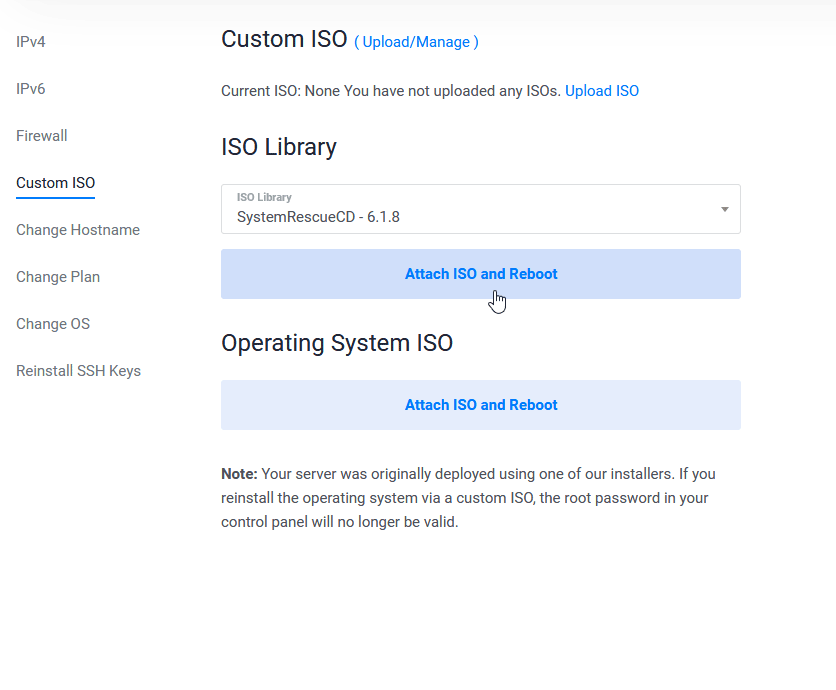Expand the ISO Library dropdown arrow
836x690 pixels.
pyautogui.click(x=724, y=209)
